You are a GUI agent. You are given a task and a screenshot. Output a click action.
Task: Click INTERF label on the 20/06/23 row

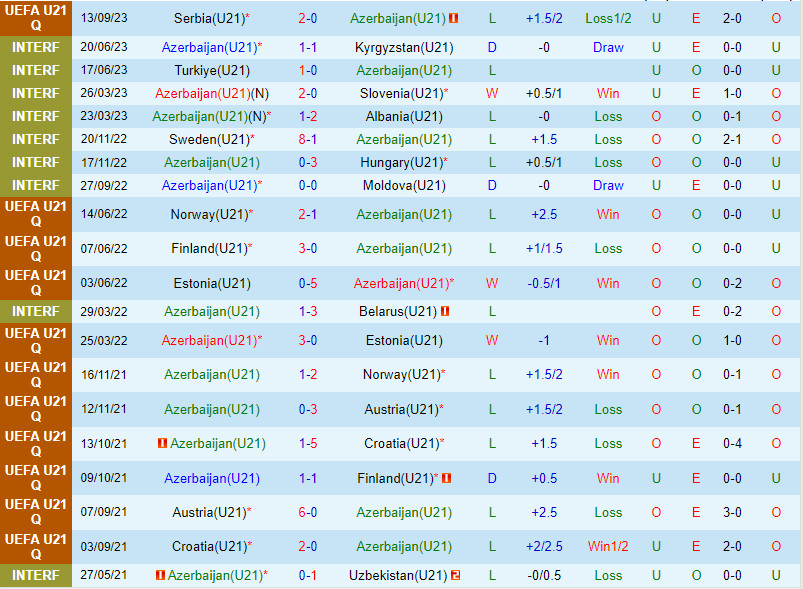pyautogui.click(x=36, y=47)
